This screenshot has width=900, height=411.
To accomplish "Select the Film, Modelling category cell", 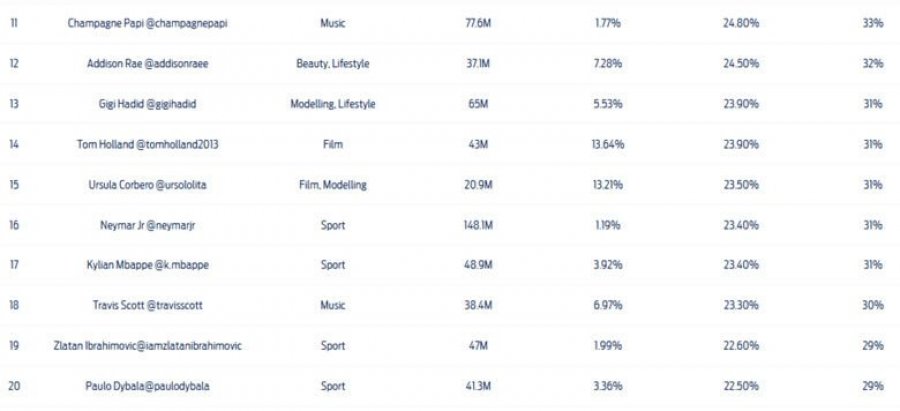I will click(333, 185).
